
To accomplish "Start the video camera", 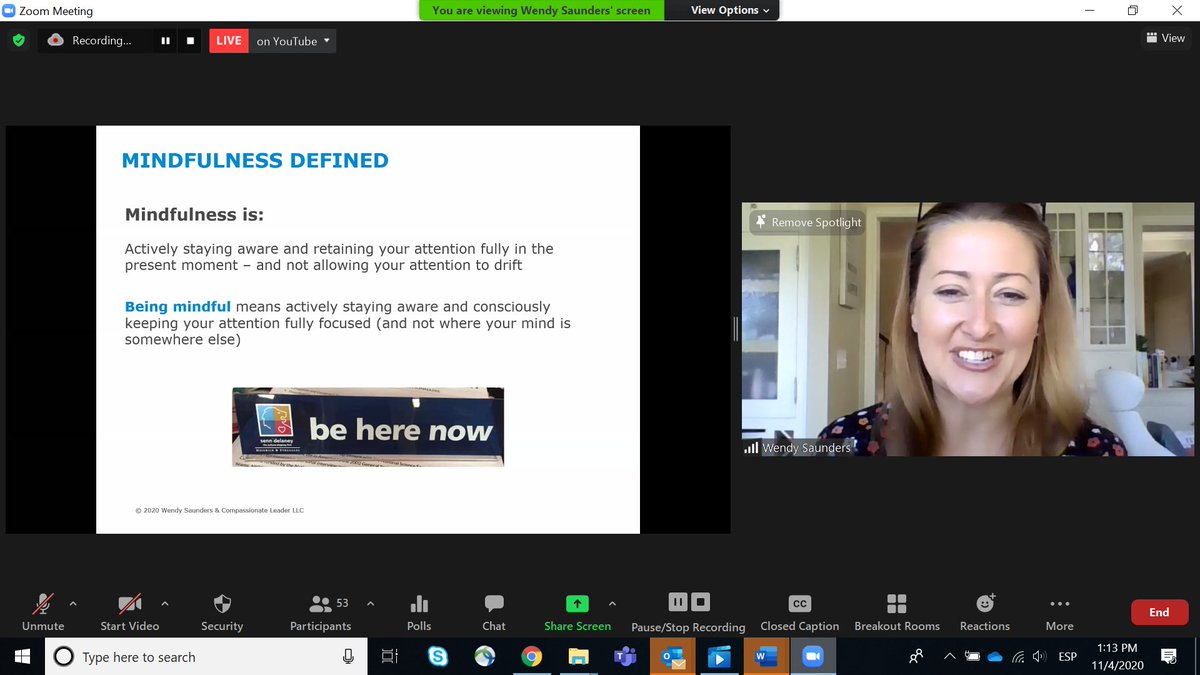I will 129,612.
